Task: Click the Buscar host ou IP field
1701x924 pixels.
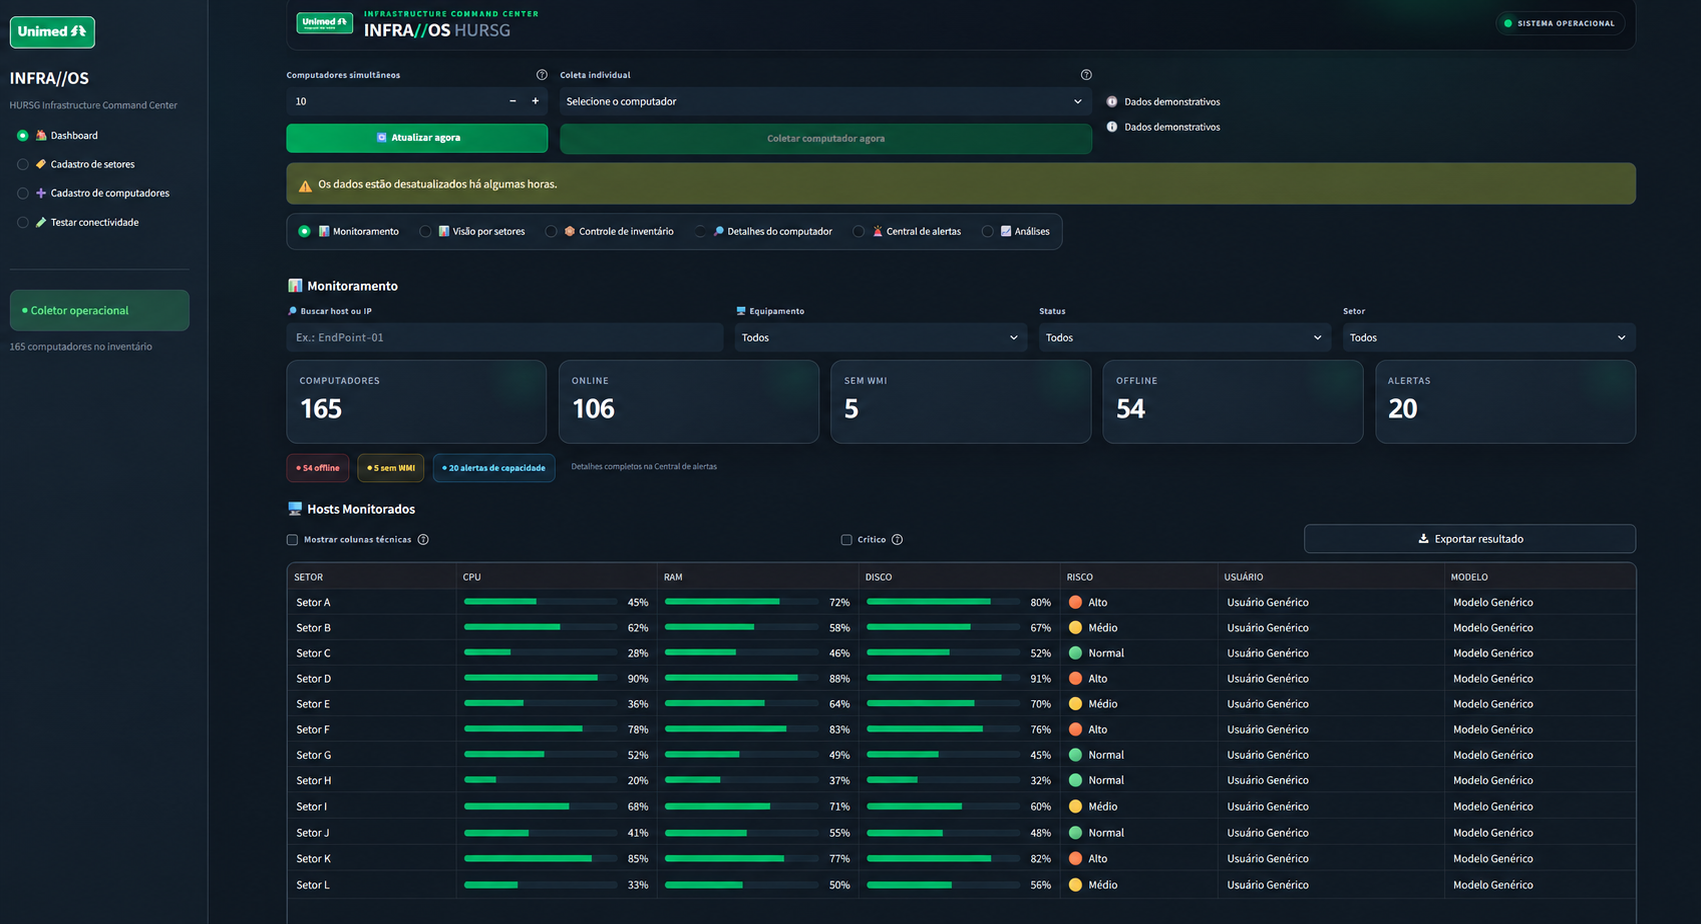Action: (505, 338)
